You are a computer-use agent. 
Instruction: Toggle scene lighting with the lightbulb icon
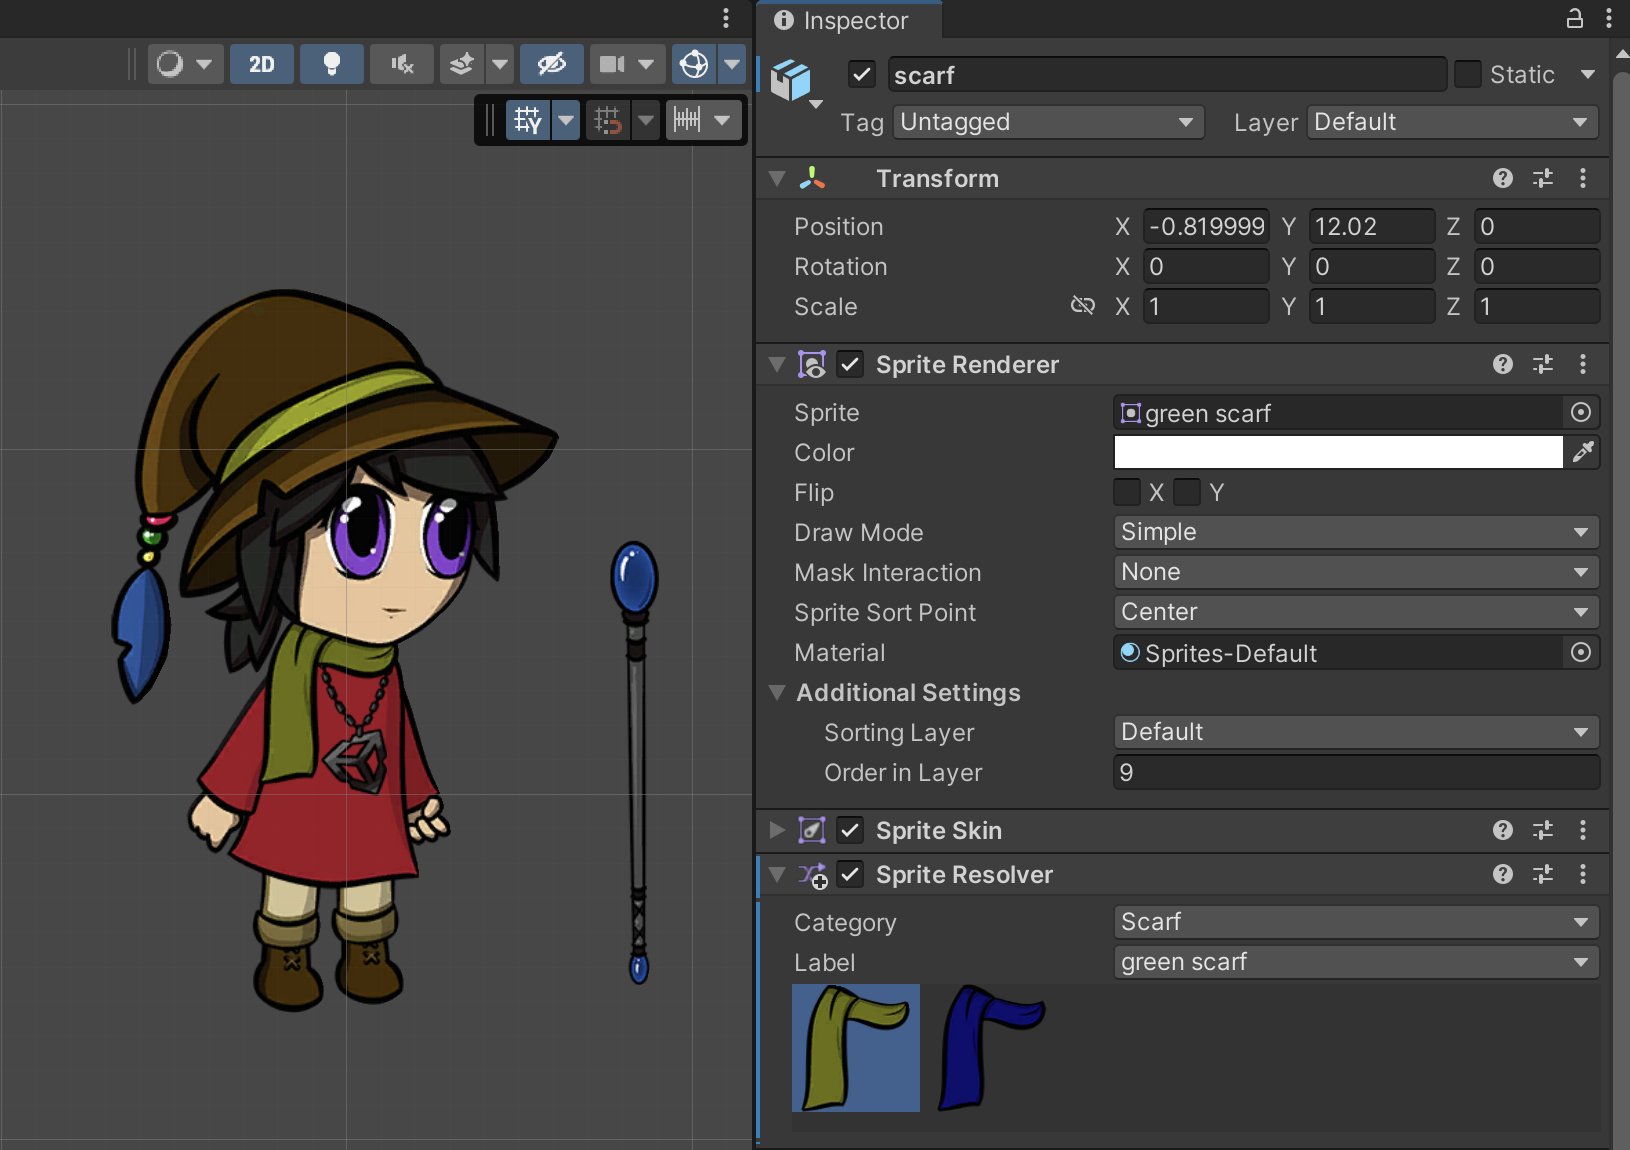click(x=331, y=64)
